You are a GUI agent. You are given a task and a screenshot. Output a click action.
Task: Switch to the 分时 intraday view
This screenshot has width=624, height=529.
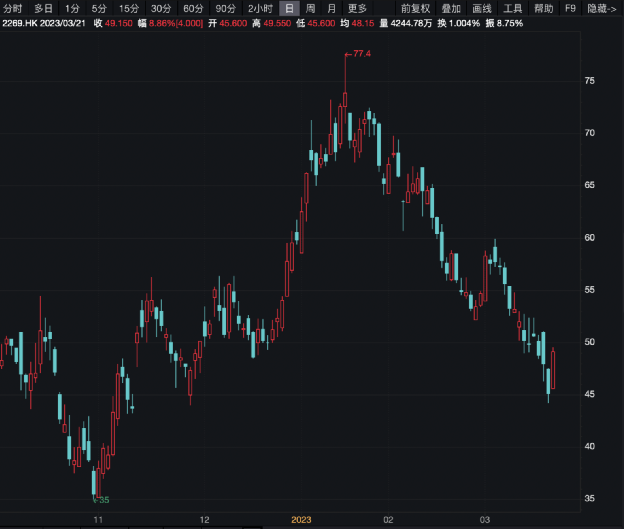13,8
